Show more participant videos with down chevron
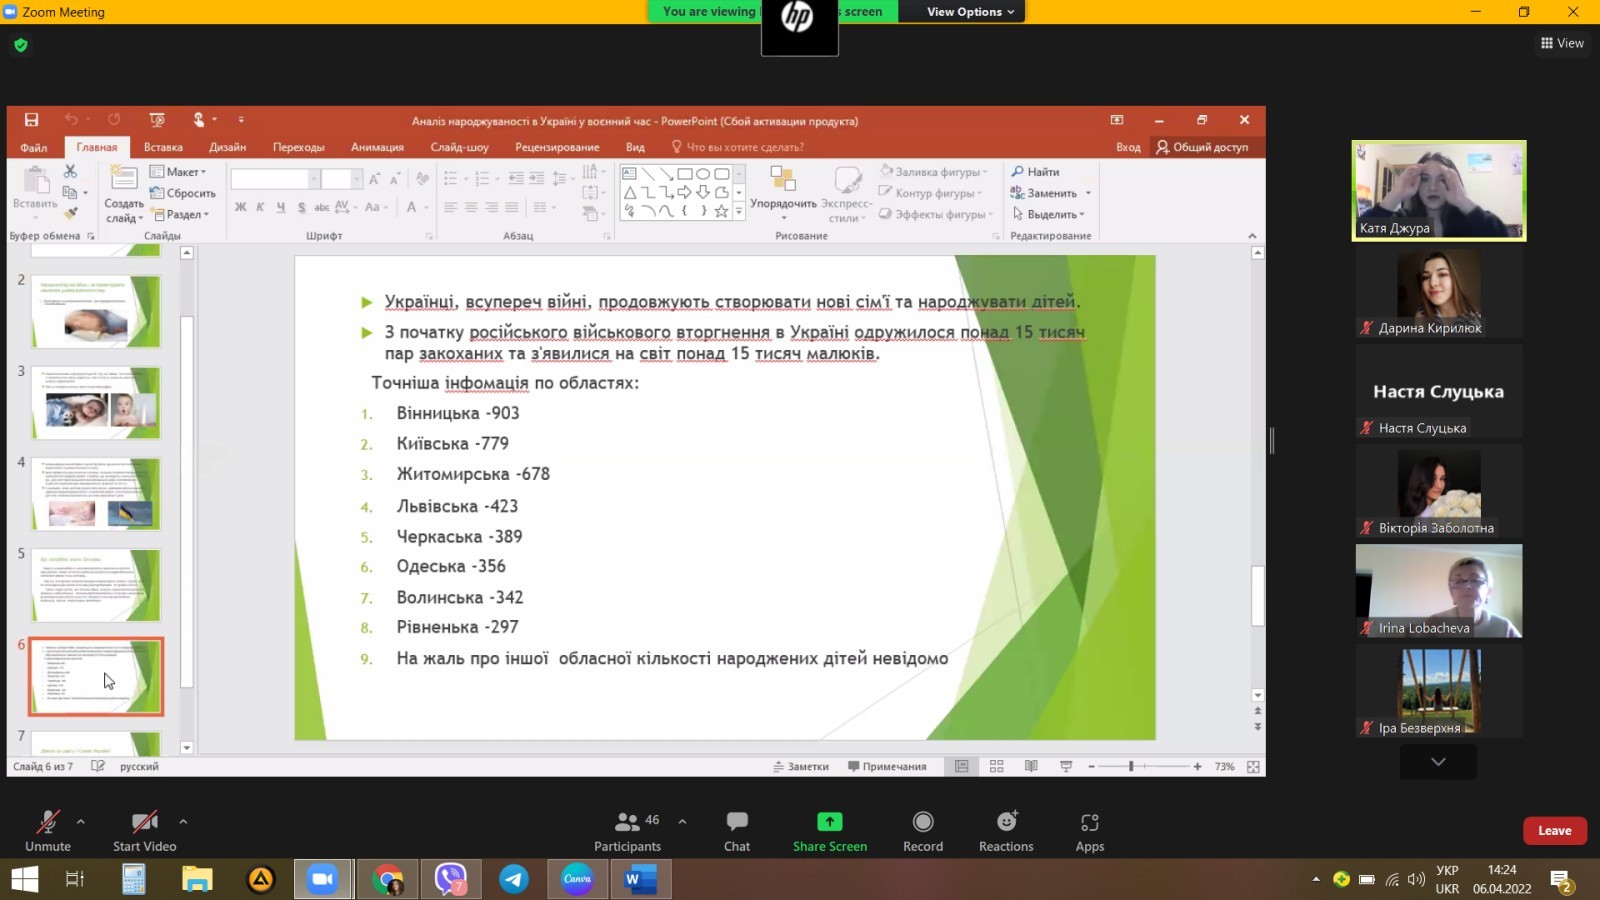1600x900 pixels. pyautogui.click(x=1438, y=762)
